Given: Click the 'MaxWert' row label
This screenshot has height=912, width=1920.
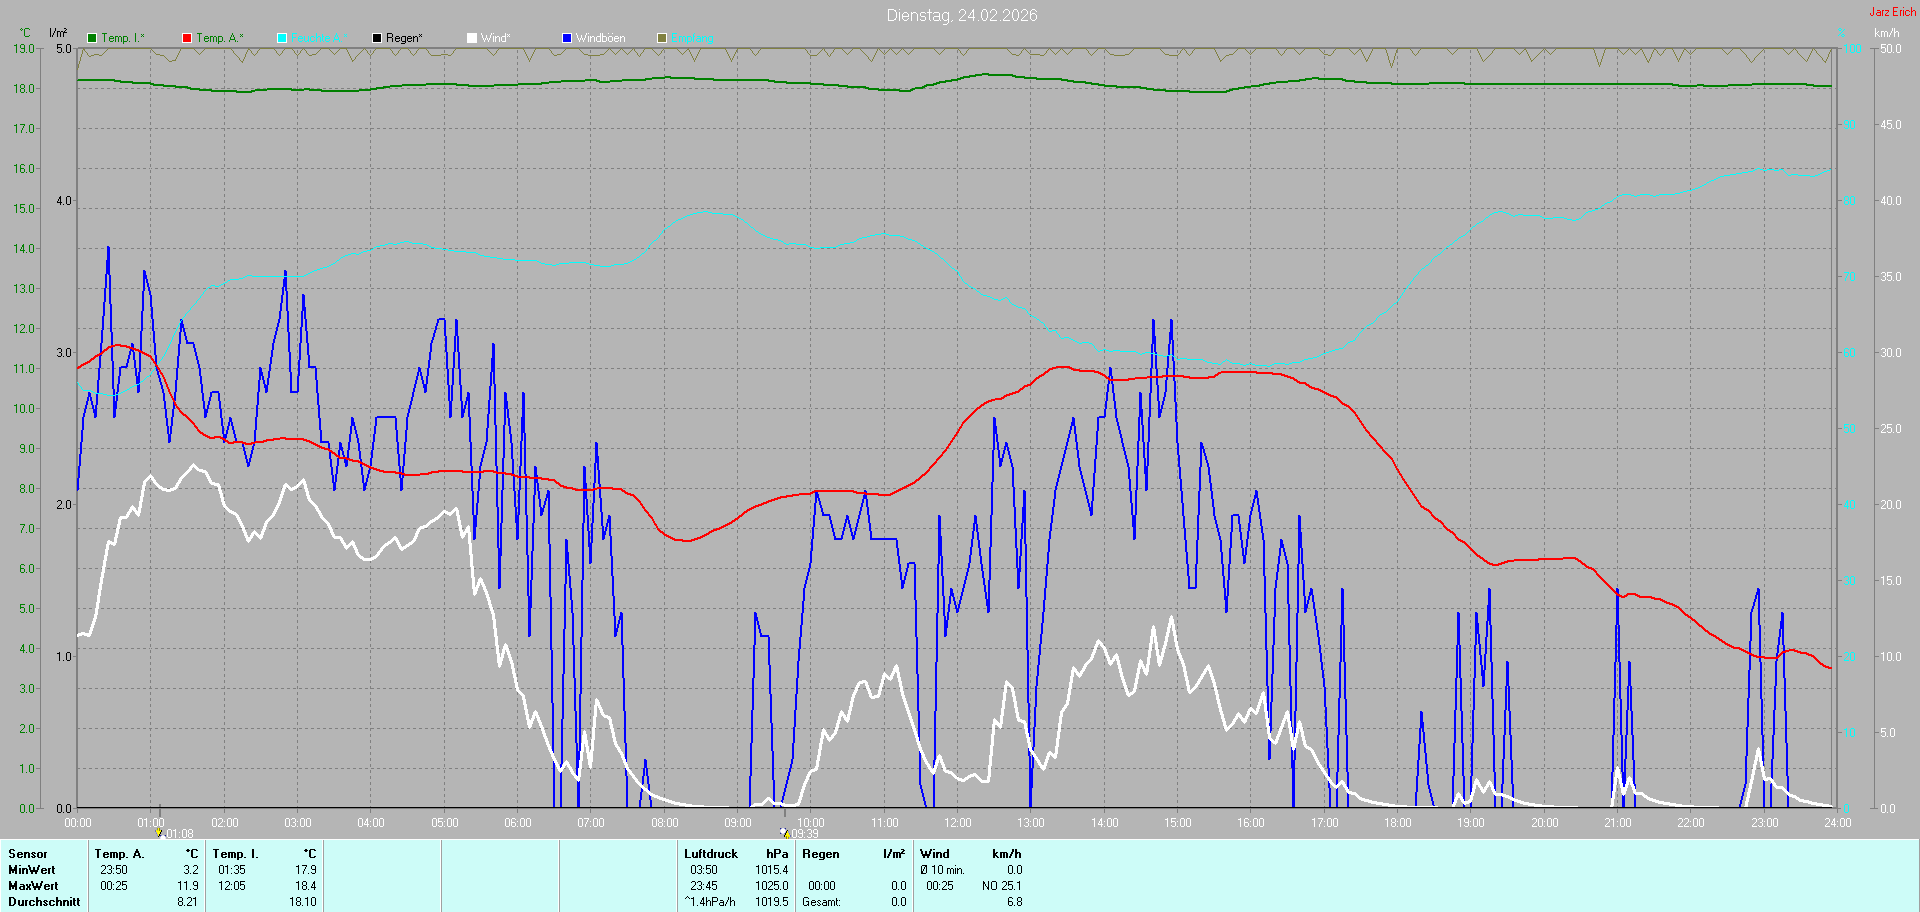Looking at the screenshot, I should [33, 886].
